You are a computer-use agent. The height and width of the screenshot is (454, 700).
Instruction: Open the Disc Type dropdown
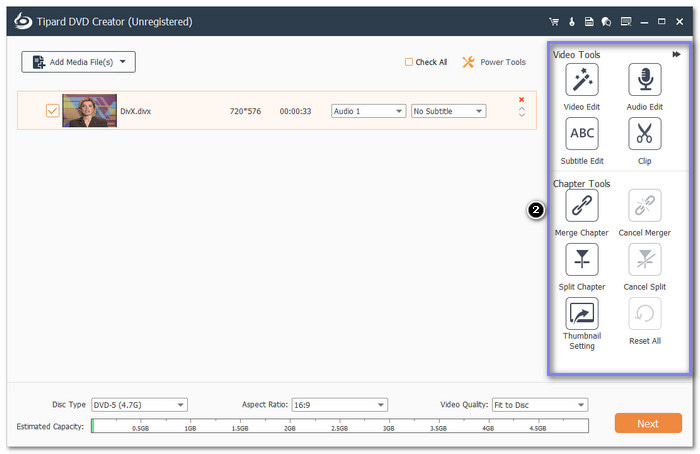[x=139, y=405]
